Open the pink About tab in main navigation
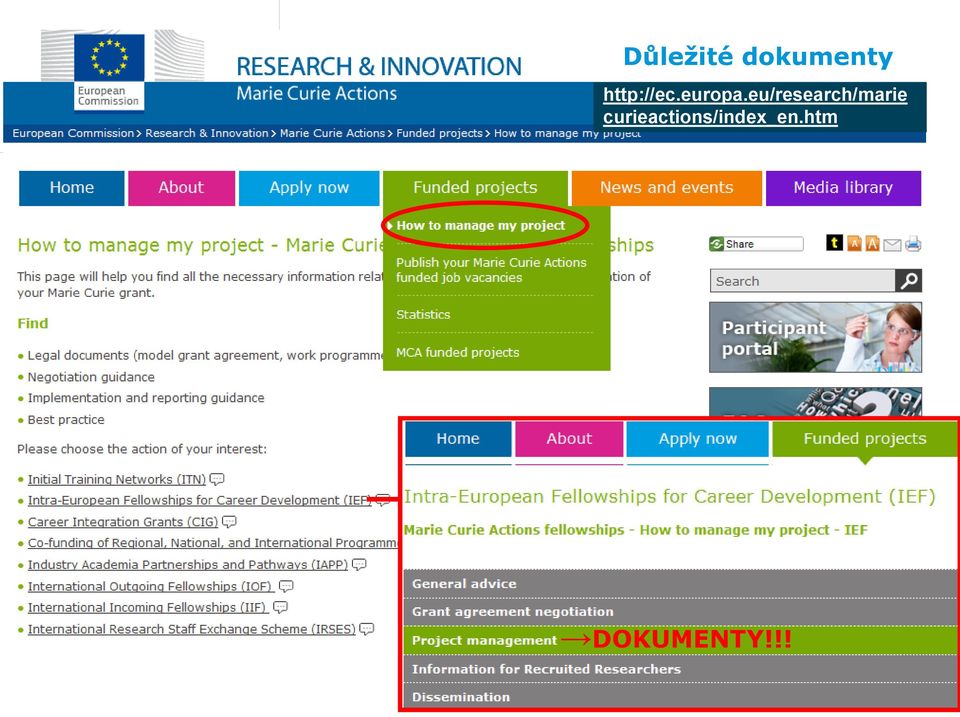This screenshot has width=960, height=717. (181, 188)
